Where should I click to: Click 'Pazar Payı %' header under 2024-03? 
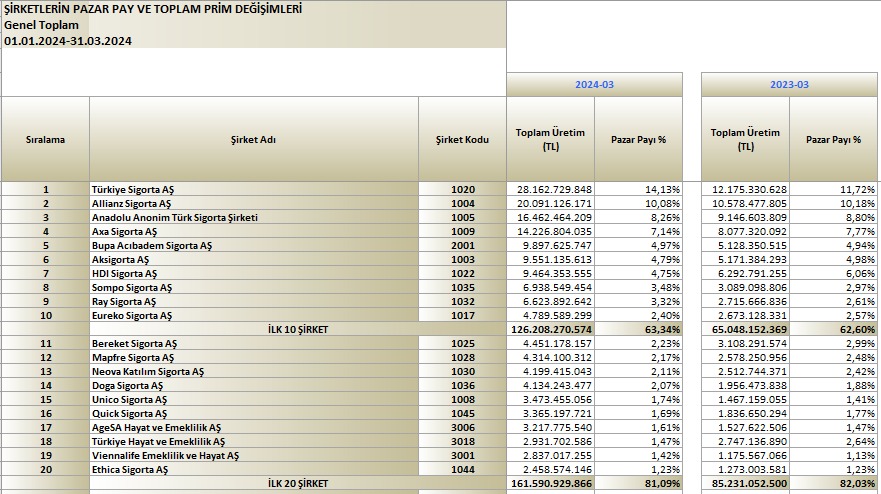tap(639, 139)
